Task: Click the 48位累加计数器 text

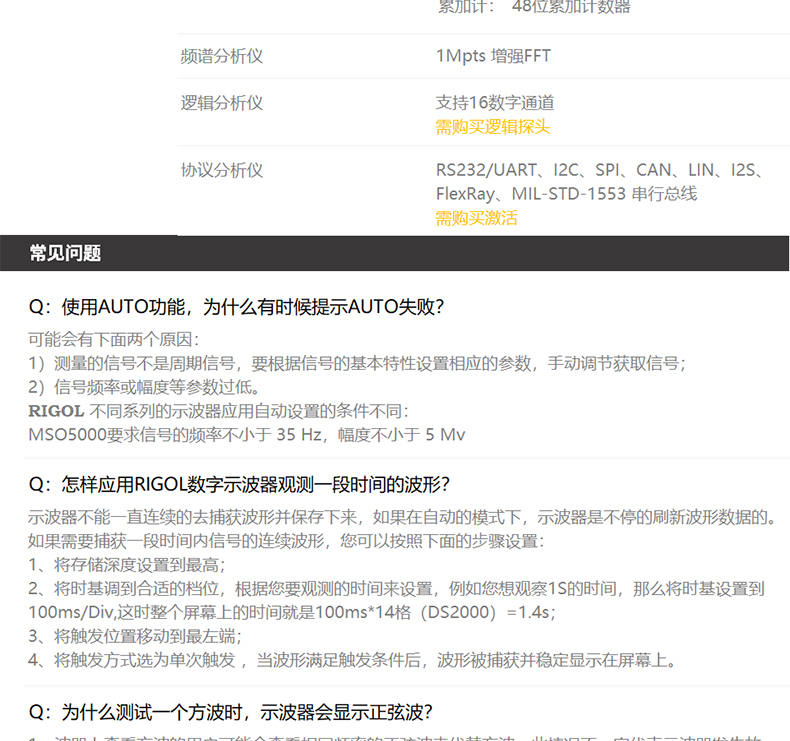Action: click(x=571, y=7)
